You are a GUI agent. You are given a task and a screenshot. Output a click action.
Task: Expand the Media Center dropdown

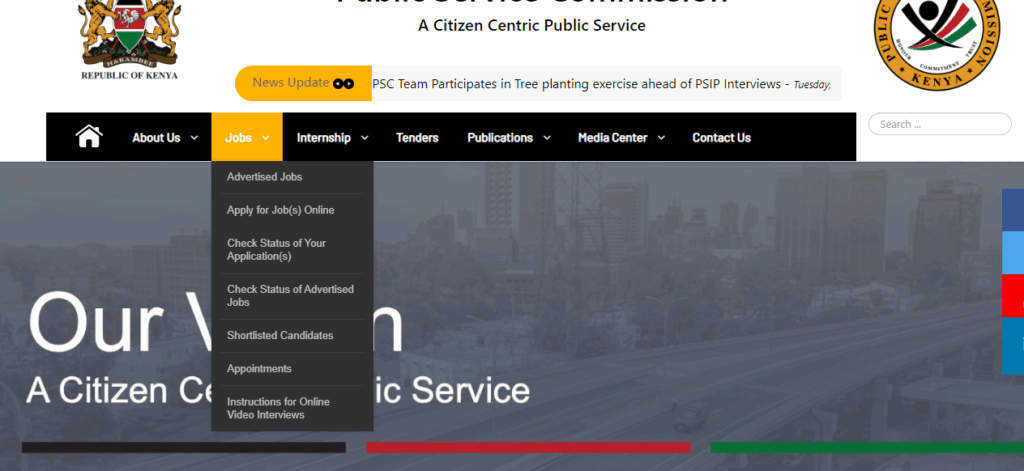pyautogui.click(x=621, y=138)
